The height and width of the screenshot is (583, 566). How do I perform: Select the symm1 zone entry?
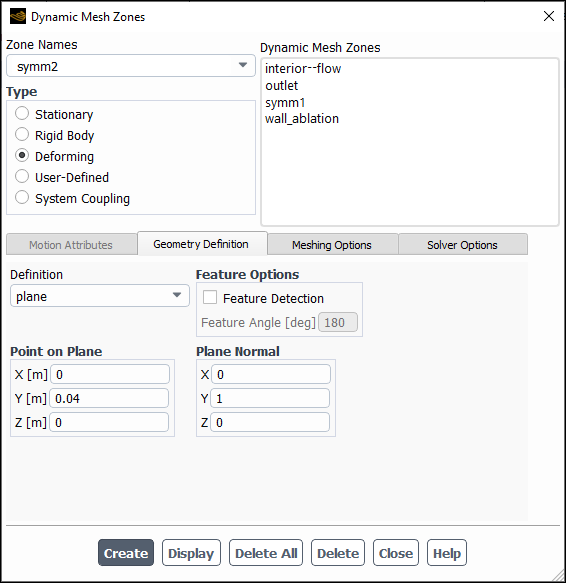click(285, 102)
